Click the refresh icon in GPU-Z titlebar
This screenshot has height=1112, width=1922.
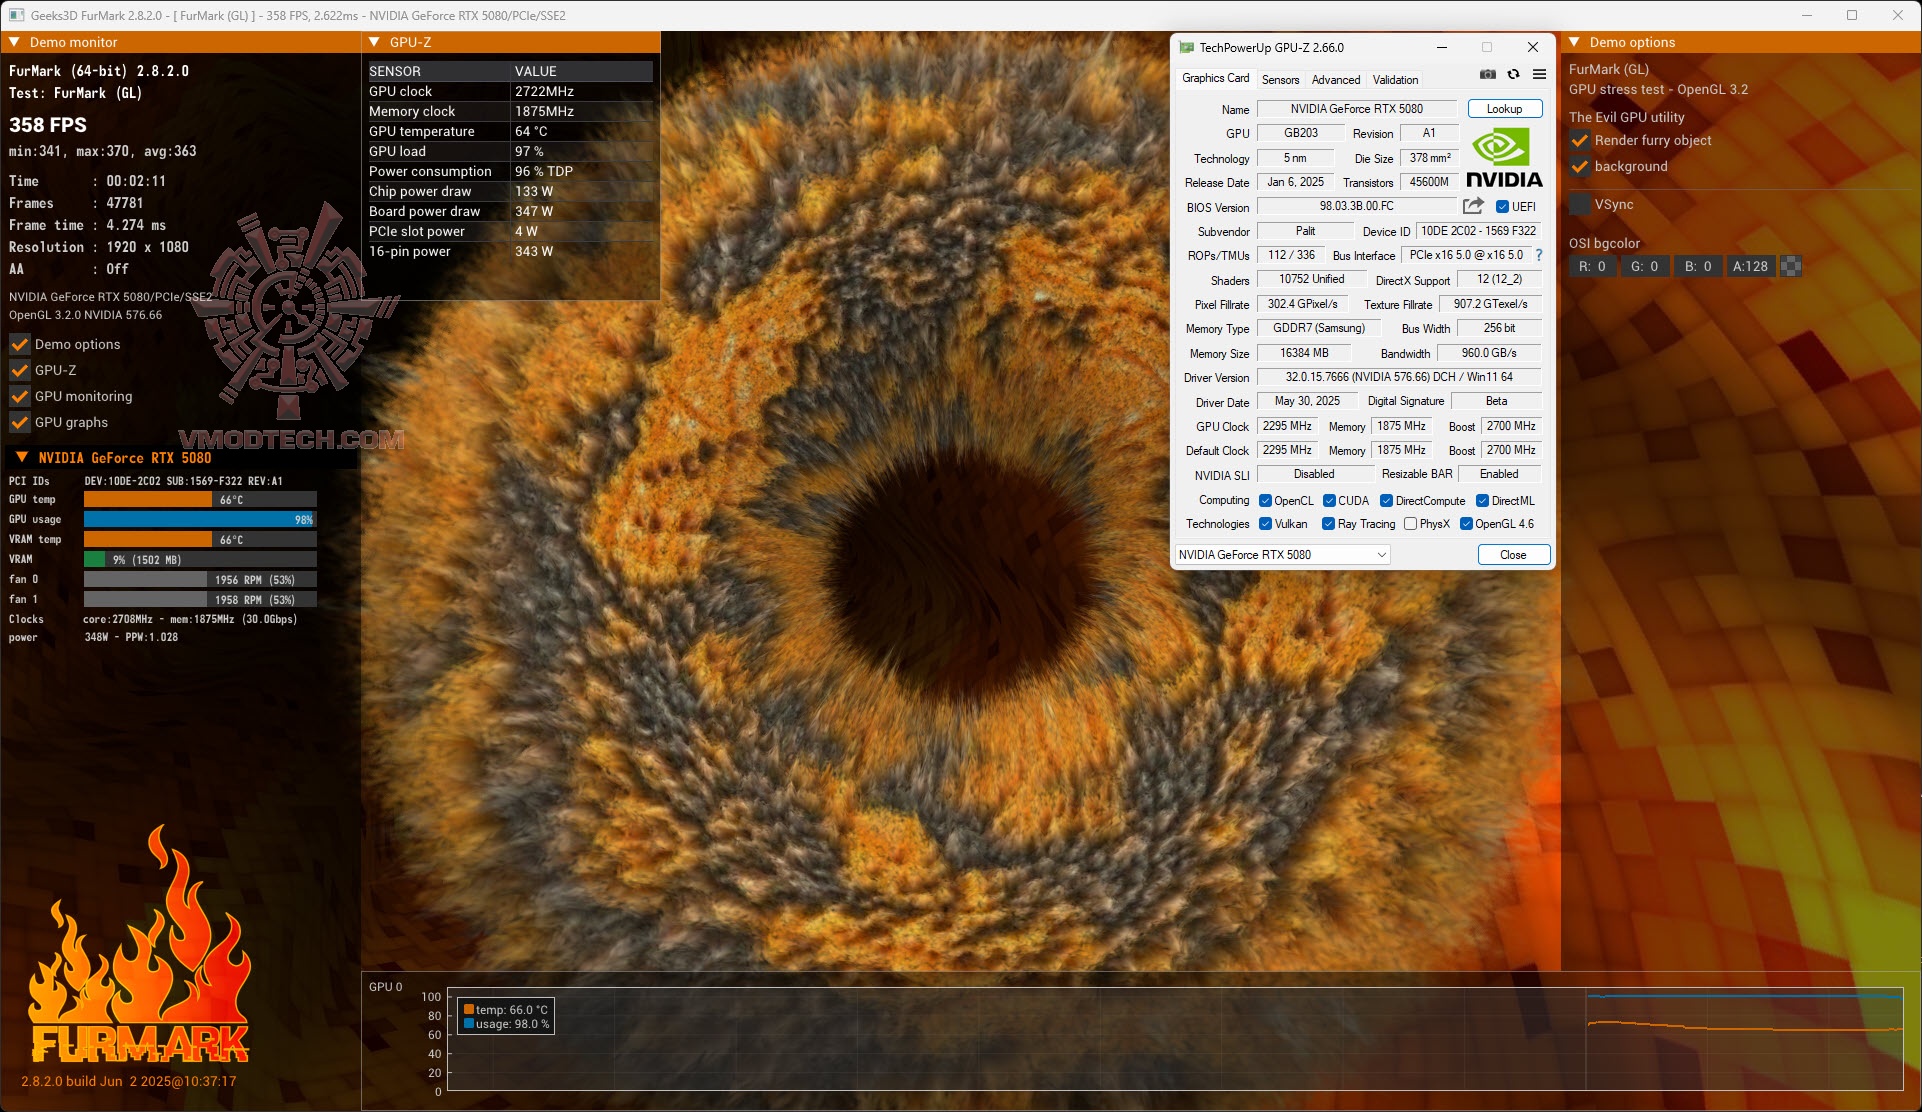(1513, 74)
